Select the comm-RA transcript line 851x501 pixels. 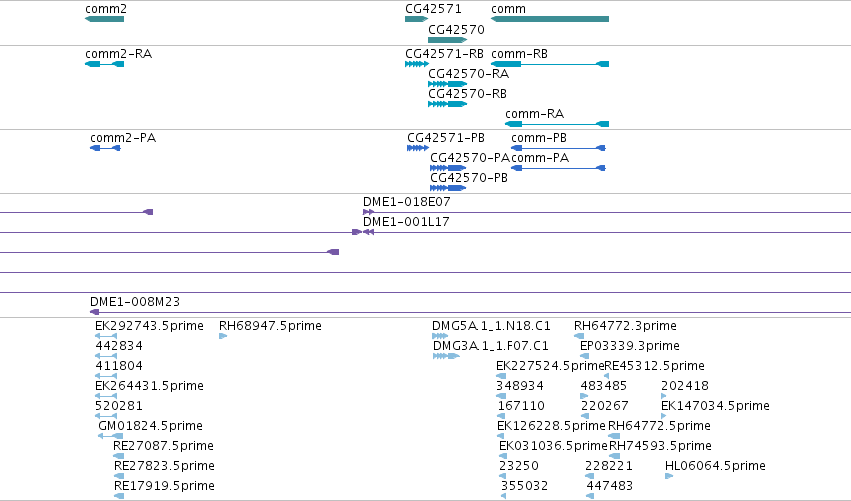(x=557, y=124)
